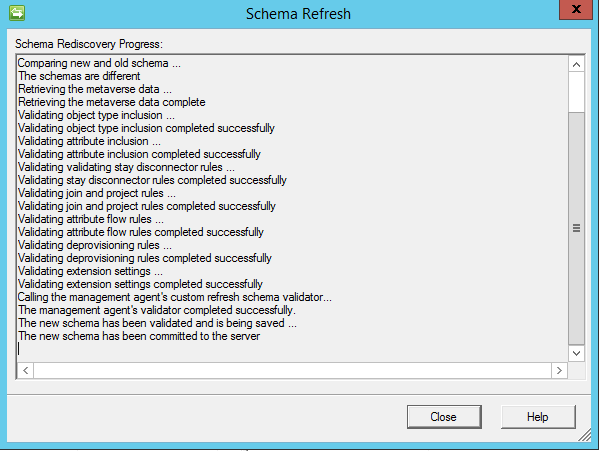Click 'Retrieving the metaverse data complete' line

pos(112,102)
